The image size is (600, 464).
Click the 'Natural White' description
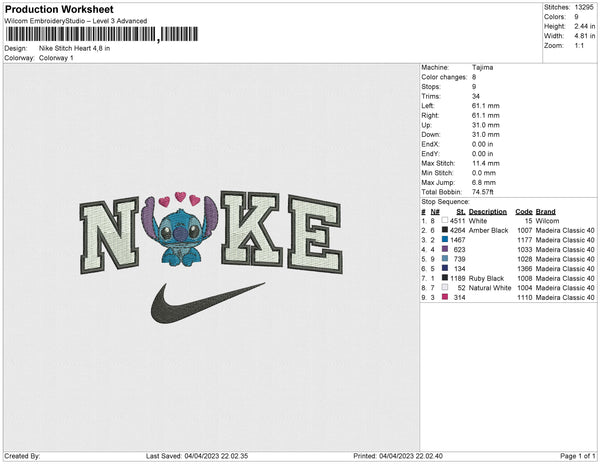pos(490,288)
